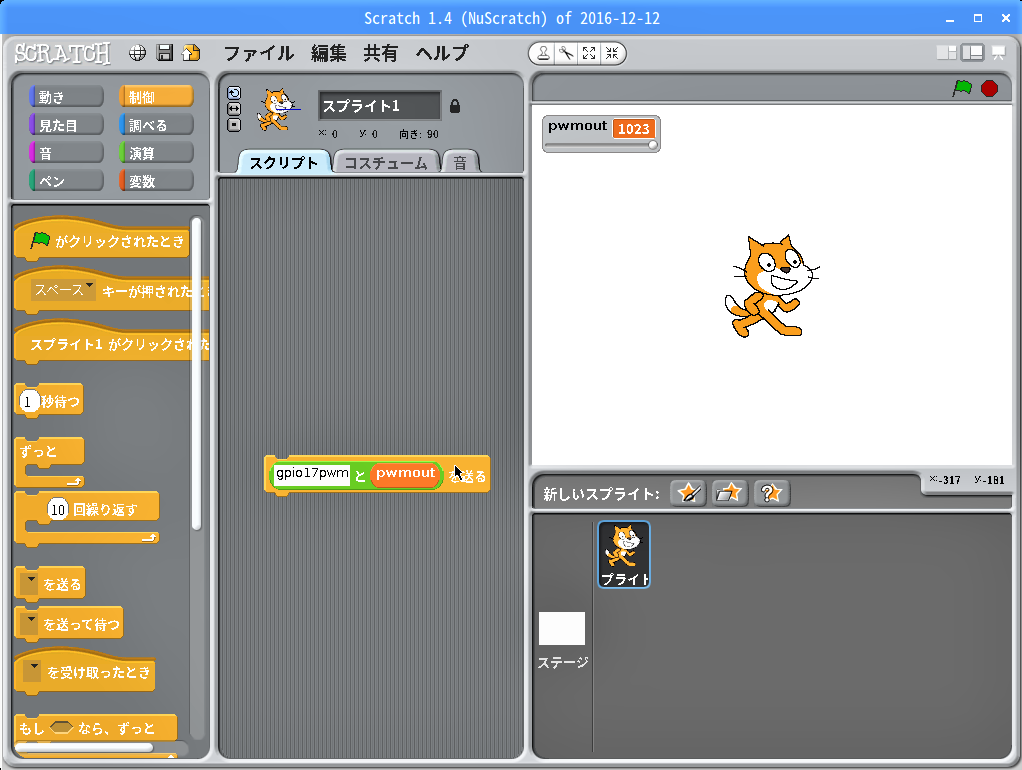Select the 演算 block category

156,153
